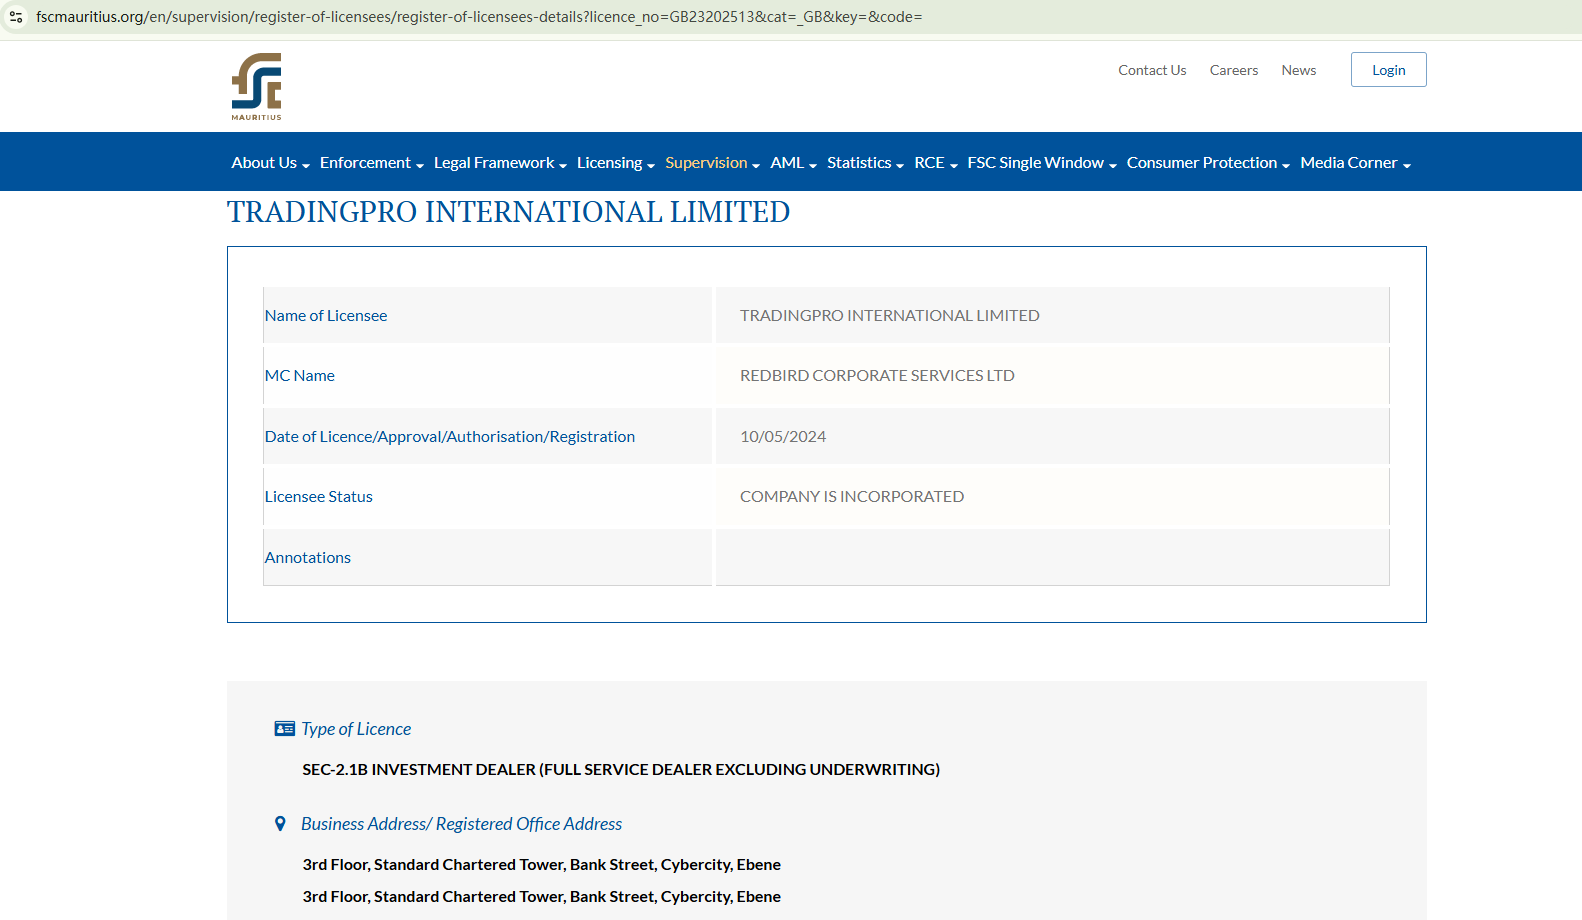Expand the RCE dropdown
This screenshot has height=920, width=1582.
coord(935,163)
